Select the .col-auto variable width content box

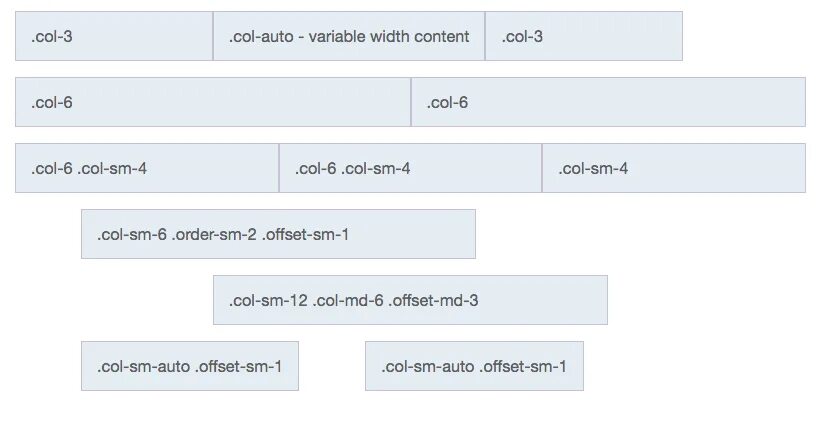point(349,36)
